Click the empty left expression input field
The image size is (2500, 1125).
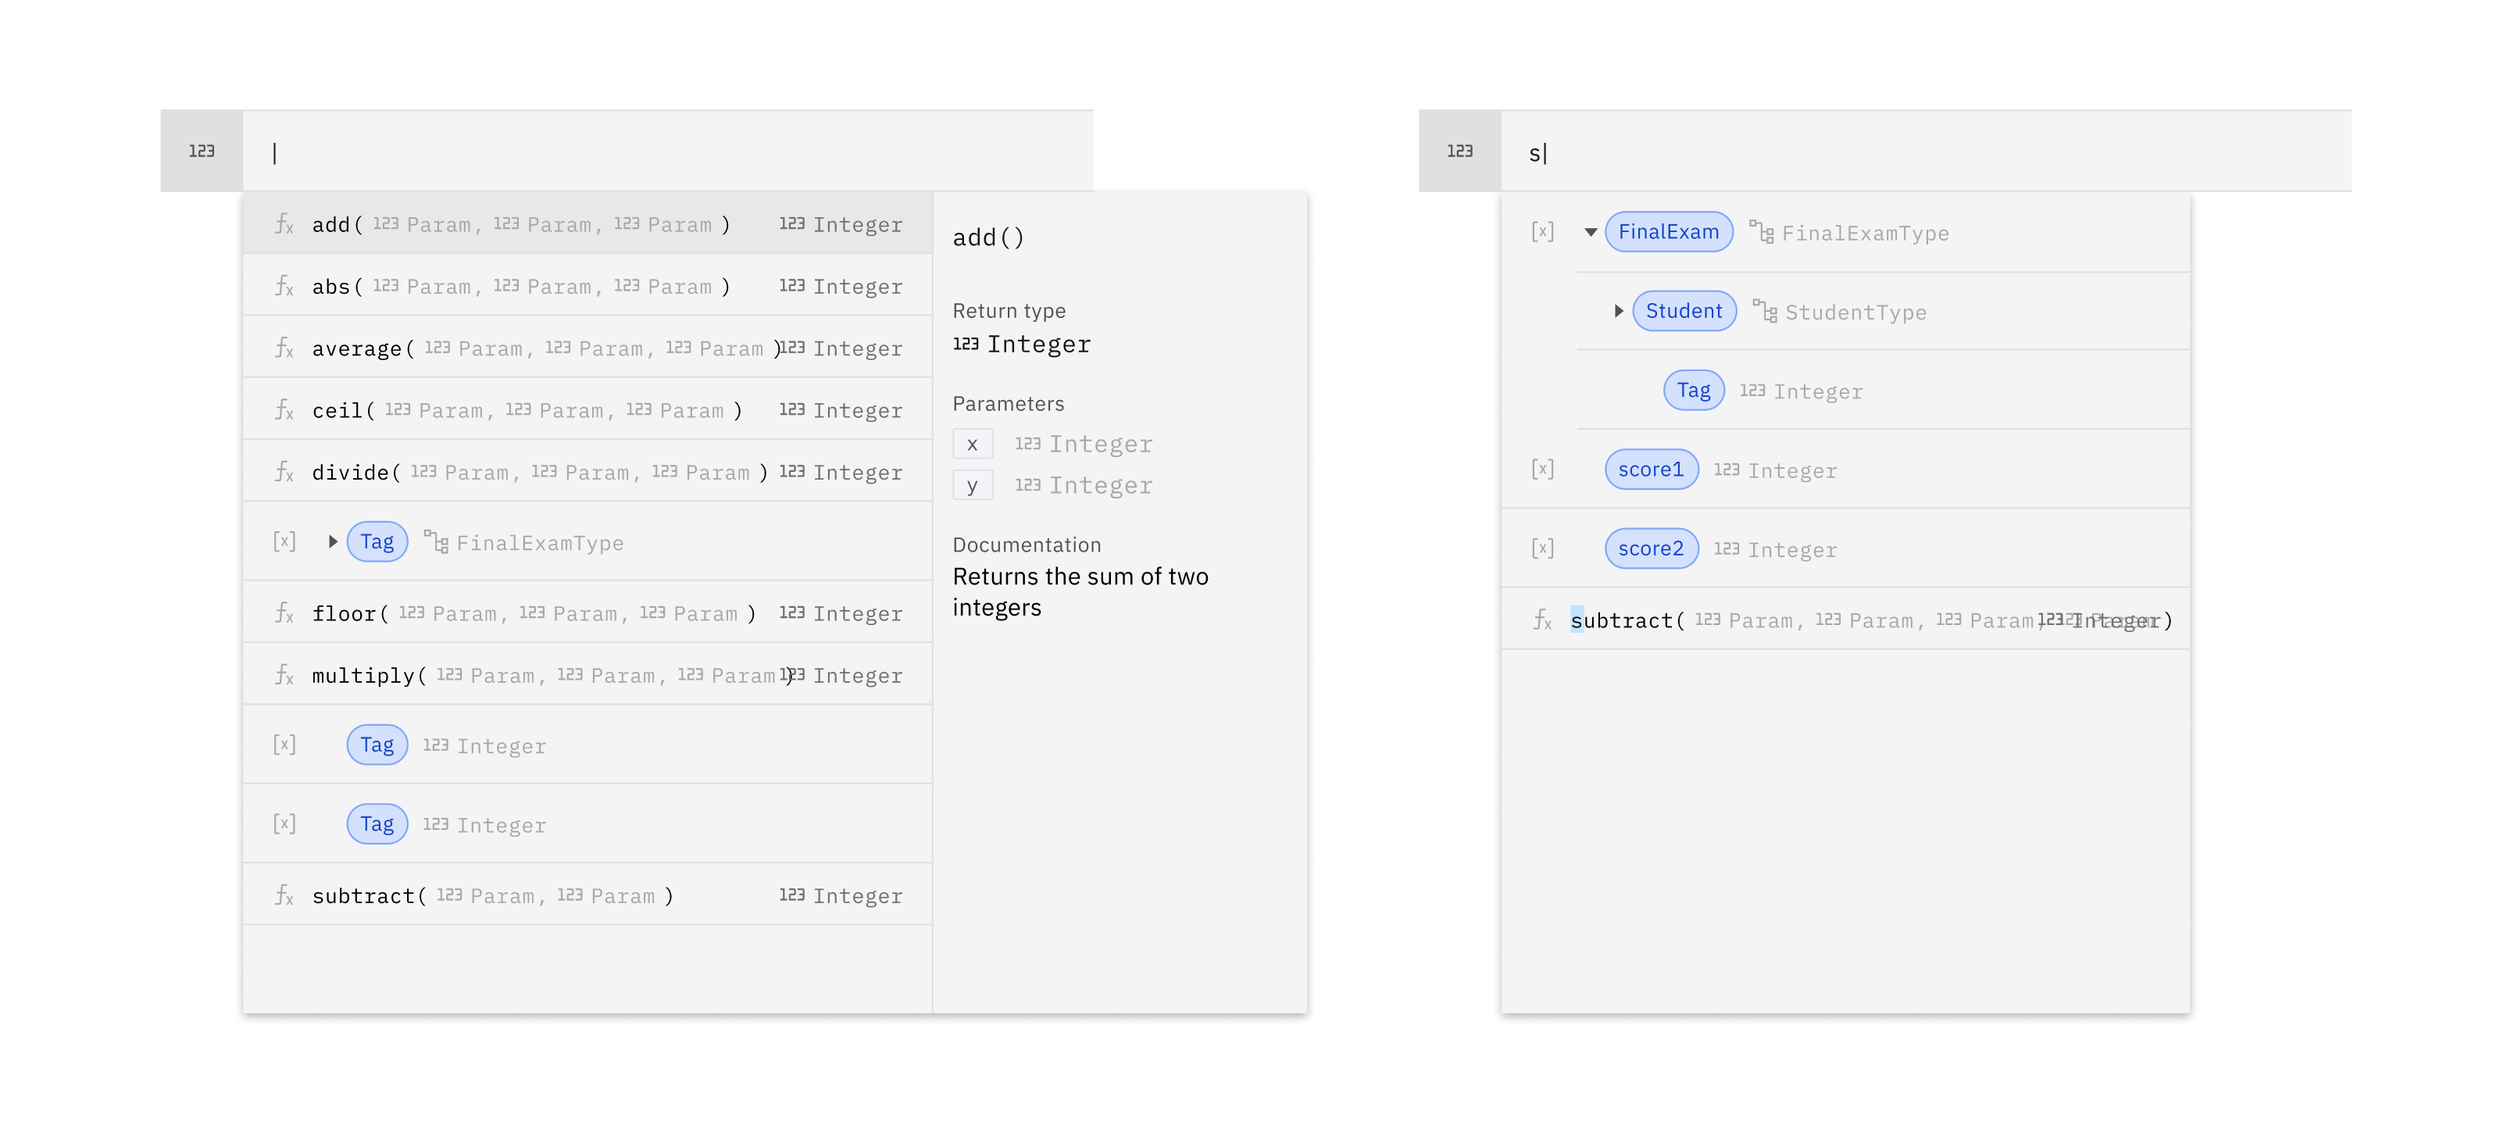tap(667, 152)
